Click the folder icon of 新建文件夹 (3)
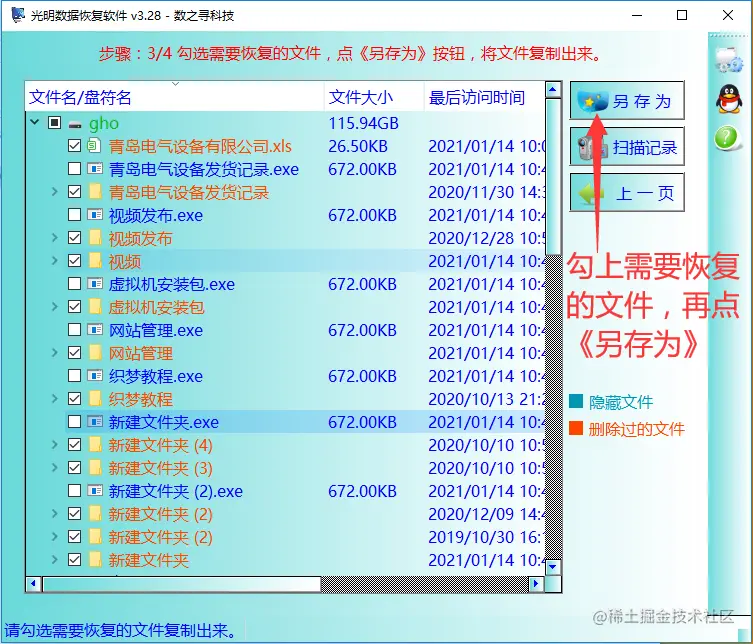Screen dimensions: 753x644 coord(95,468)
